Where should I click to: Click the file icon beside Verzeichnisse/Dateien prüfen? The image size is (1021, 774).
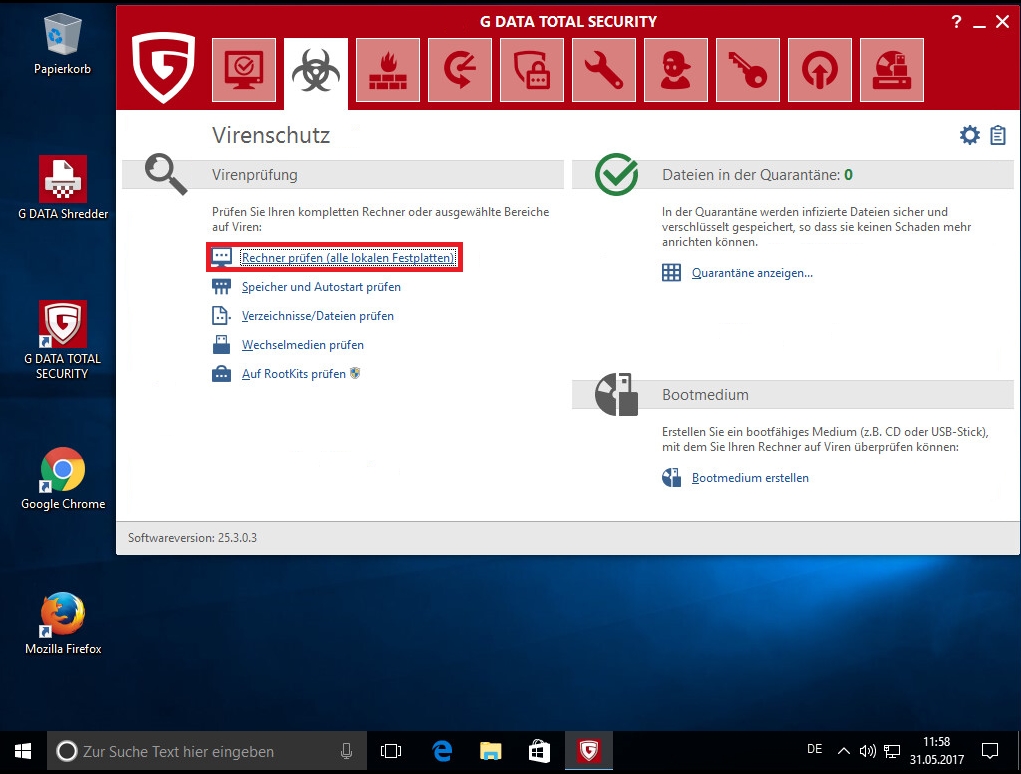coord(221,316)
